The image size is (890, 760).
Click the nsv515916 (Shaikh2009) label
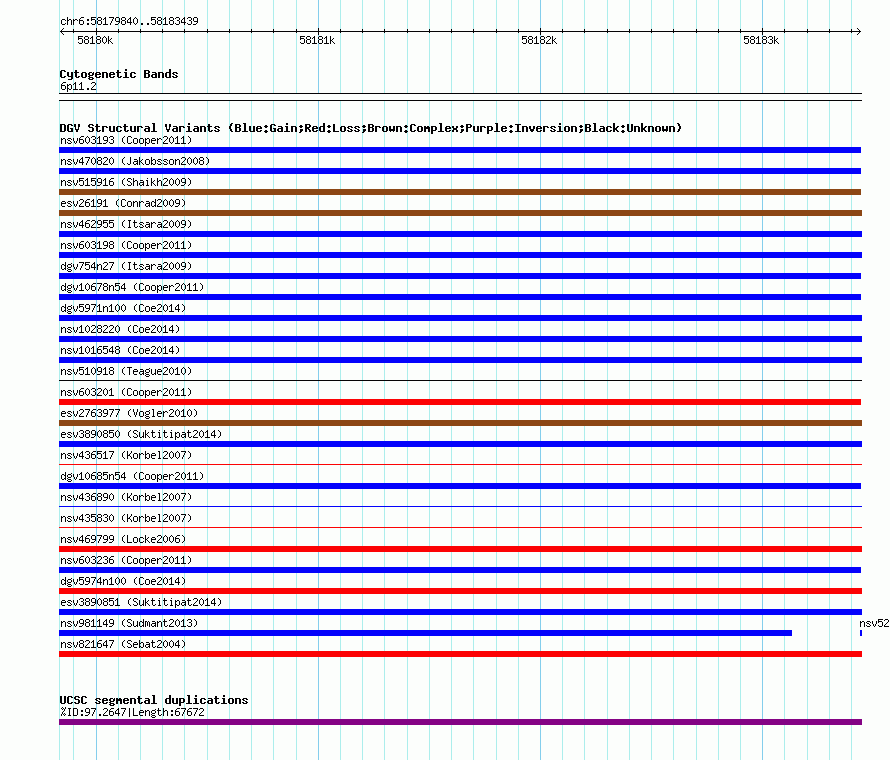(x=126, y=182)
